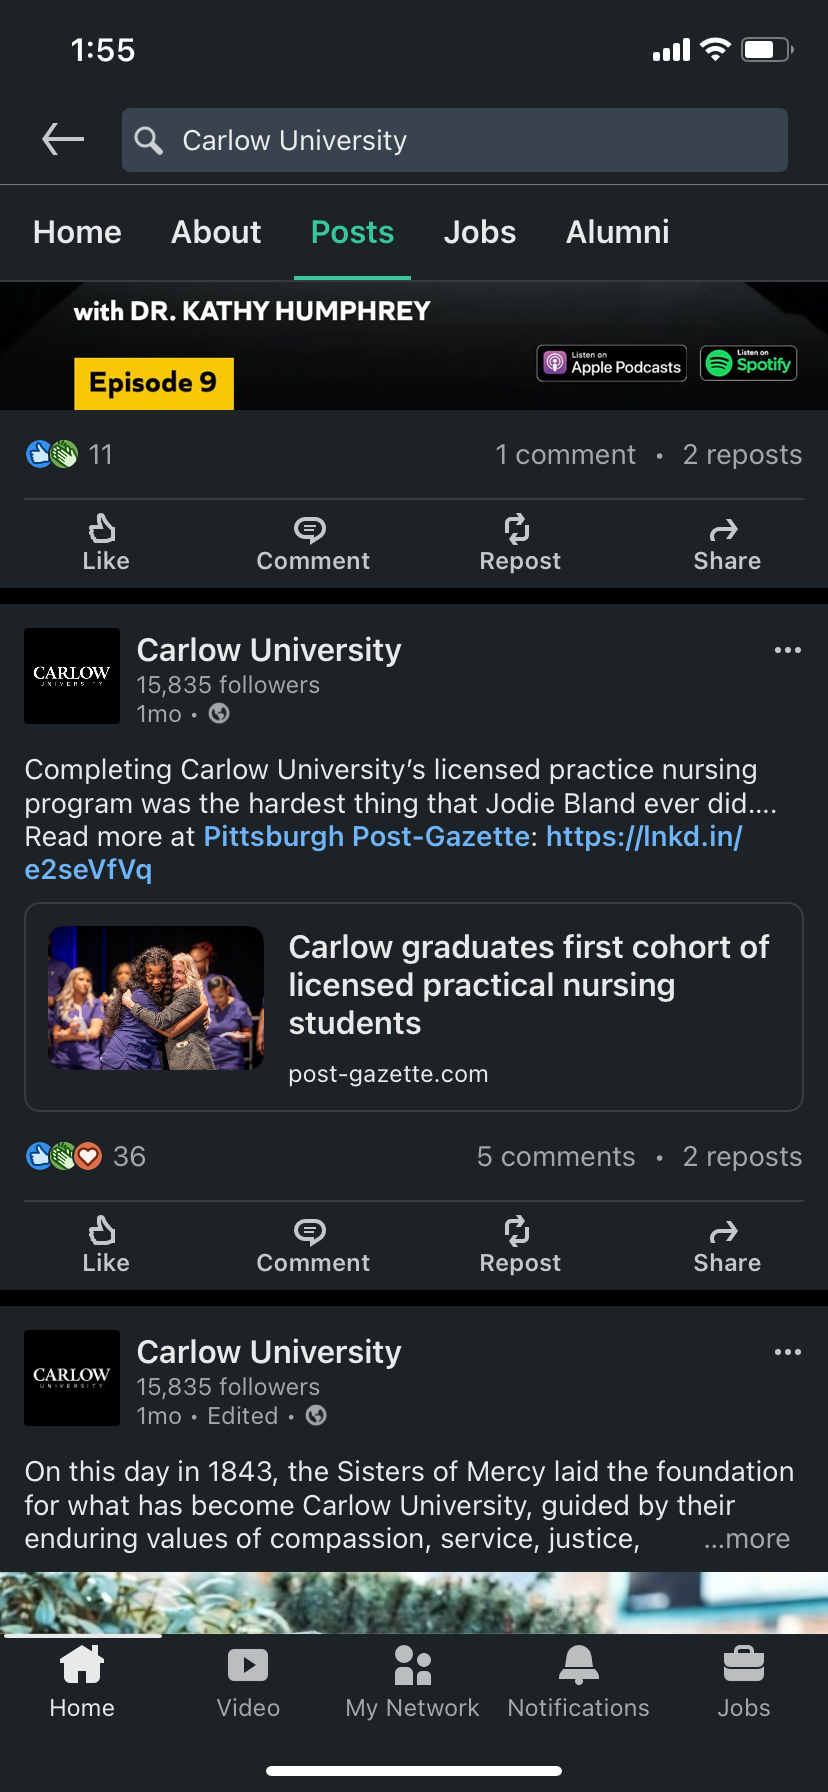
Task: Open Notifications bell in bottom bar
Action: point(578,1683)
